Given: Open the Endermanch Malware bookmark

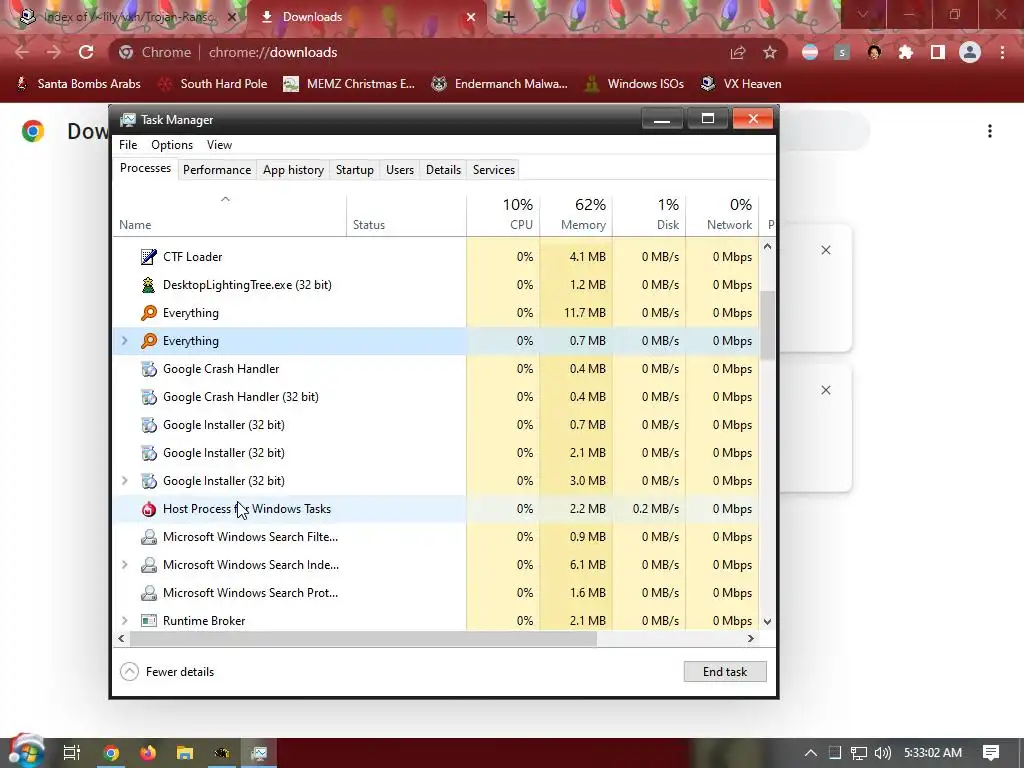Looking at the screenshot, I should tap(500, 84).
